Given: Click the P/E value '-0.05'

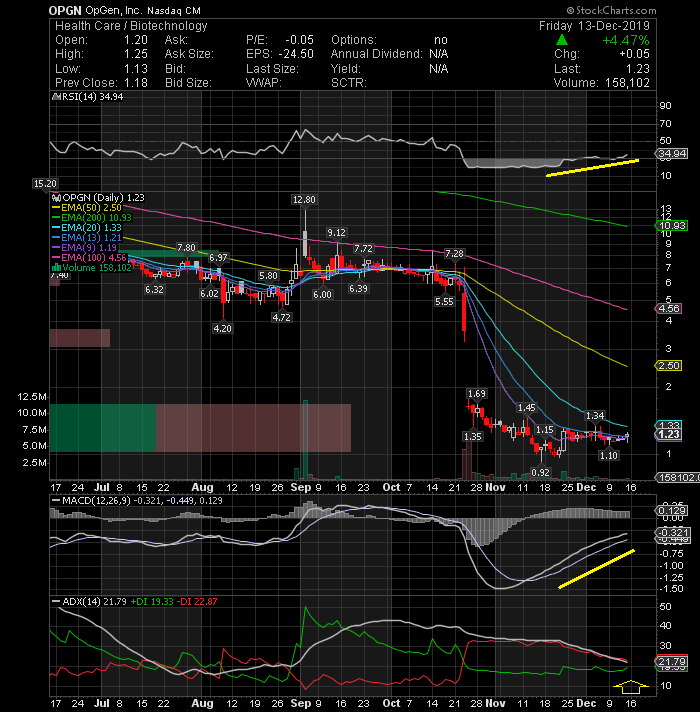Looking at the screenshot, I should click(x=300, y=40).
